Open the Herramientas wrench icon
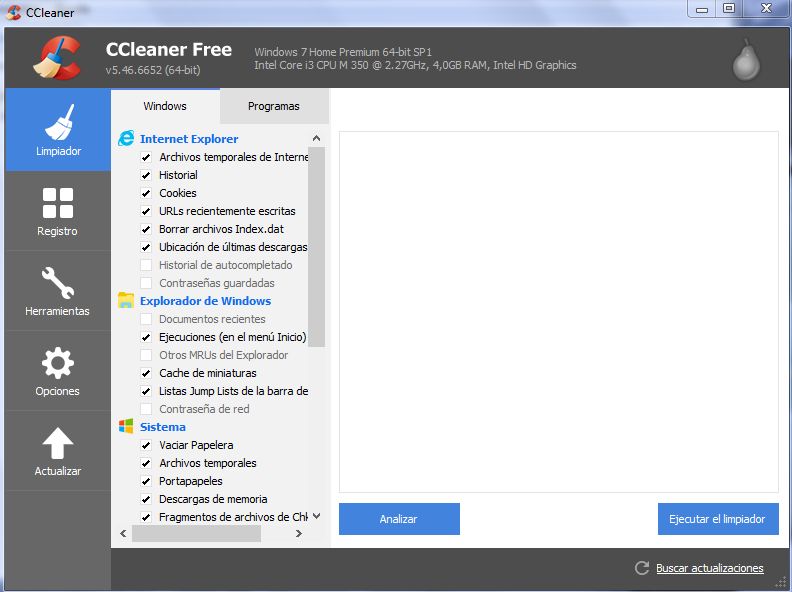 pos(58,283)
